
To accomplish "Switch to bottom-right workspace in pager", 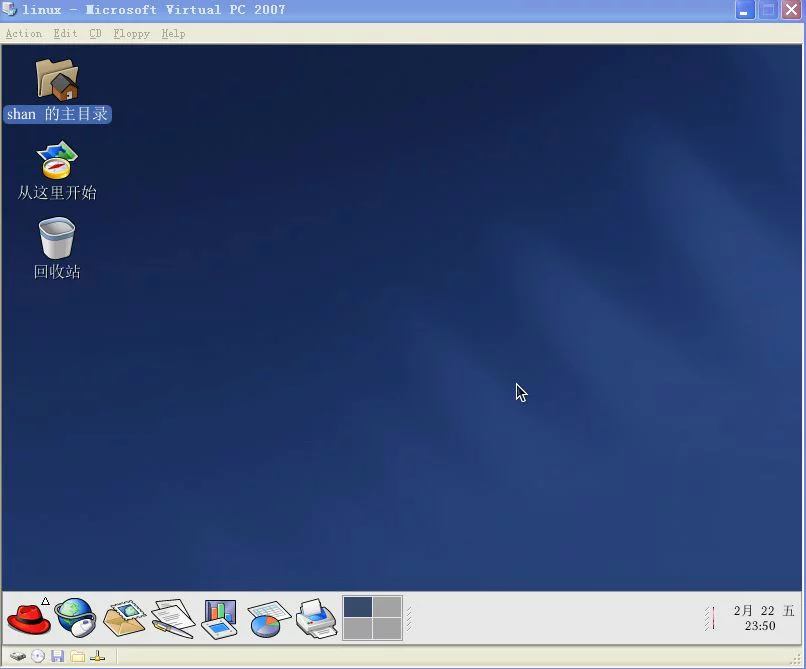I will [x=387, y=628].
